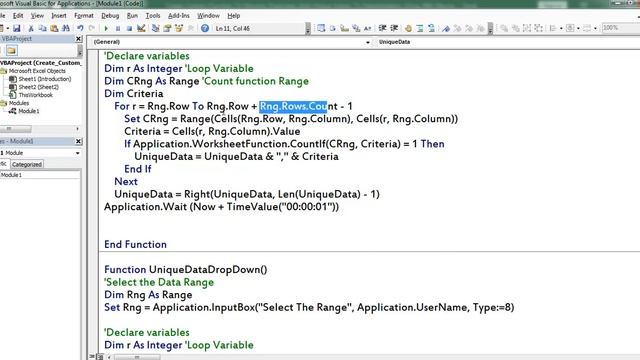Open the Debug menu
640x360 pixels.
pyautogui.click(x=110, y=16)
